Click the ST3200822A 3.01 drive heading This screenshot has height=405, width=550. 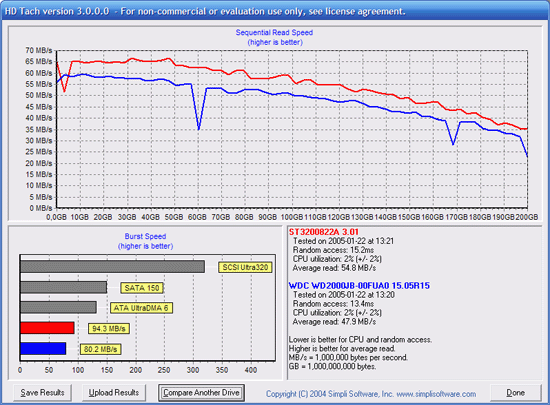pyautogui.click(x=323, y=232)
